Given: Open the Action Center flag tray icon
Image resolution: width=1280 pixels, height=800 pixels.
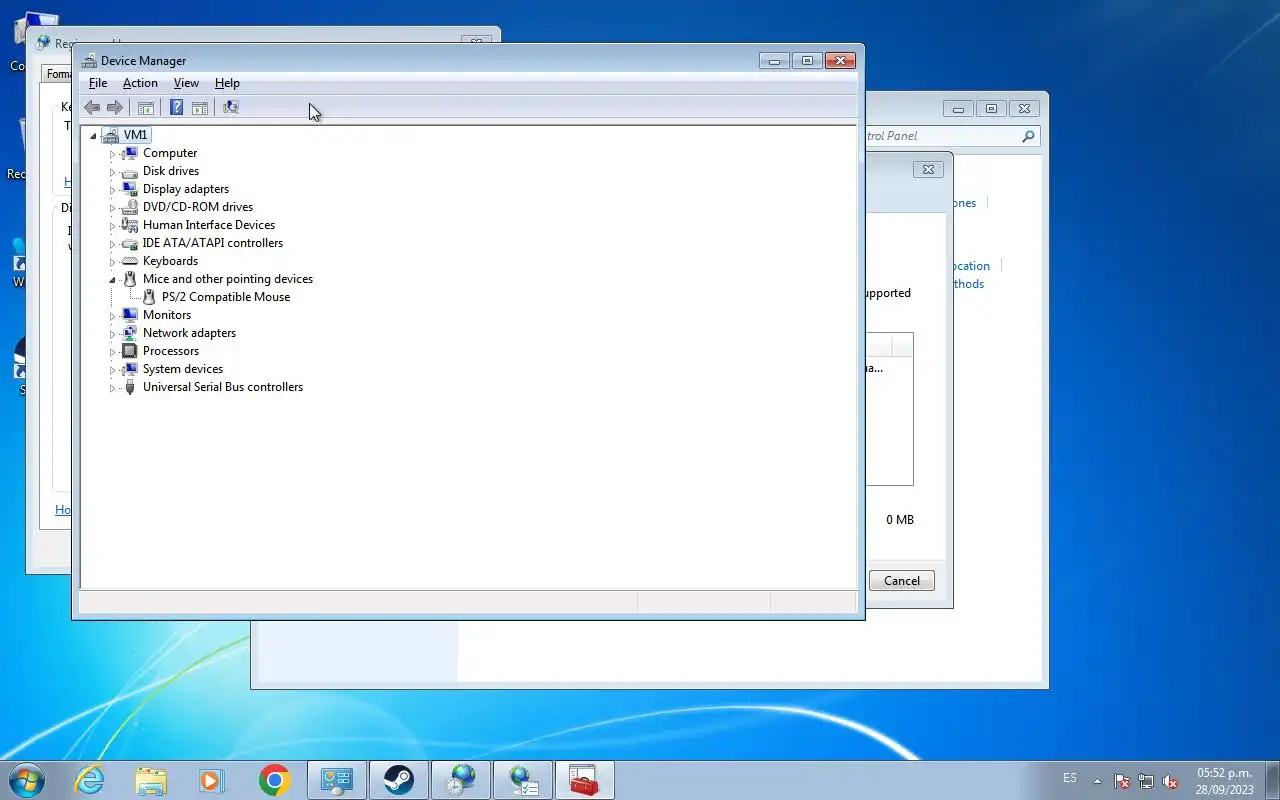Looking at the screenshot, I should (x=1122, y=781).
